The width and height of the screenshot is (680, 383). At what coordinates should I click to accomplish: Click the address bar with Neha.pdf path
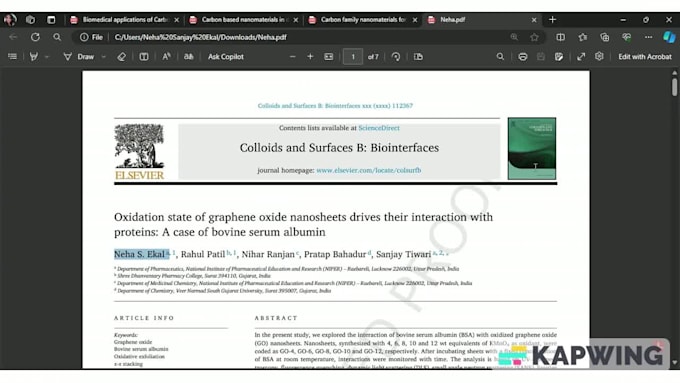[x=200, y=37]
